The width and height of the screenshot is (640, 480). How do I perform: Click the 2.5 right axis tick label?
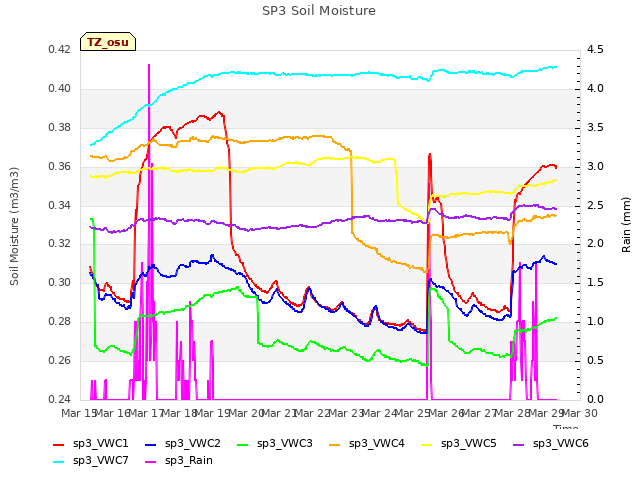coord(595,205)
